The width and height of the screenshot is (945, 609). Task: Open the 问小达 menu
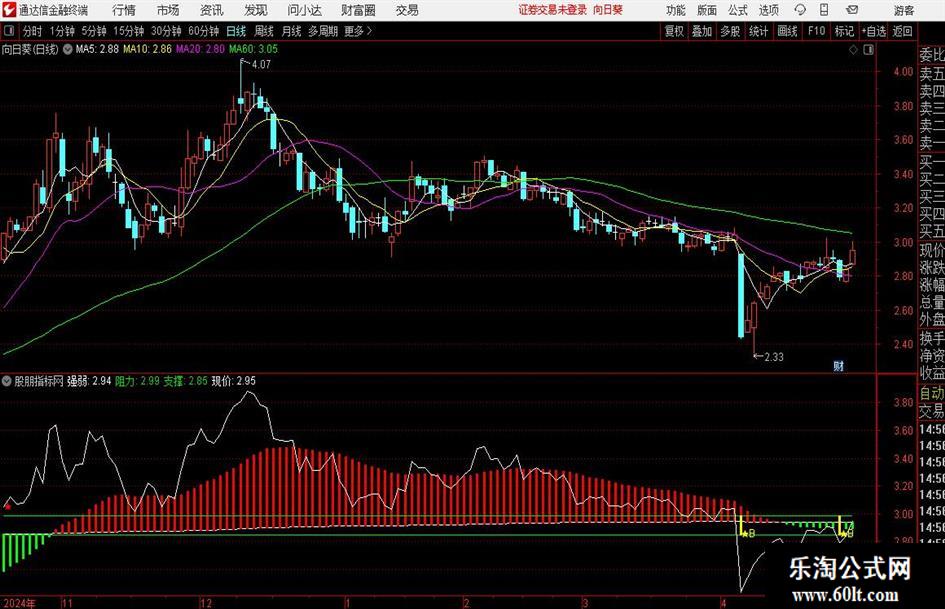(x=304, y=10)
